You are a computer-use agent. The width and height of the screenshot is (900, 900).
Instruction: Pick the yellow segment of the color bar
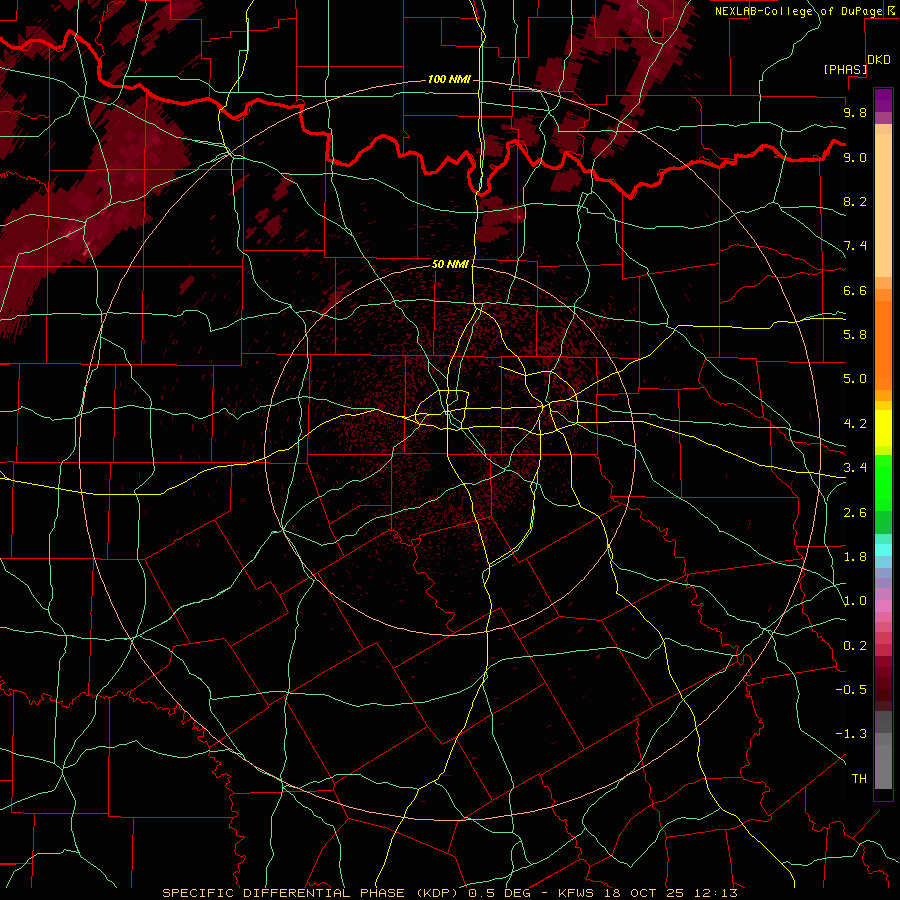883,428
